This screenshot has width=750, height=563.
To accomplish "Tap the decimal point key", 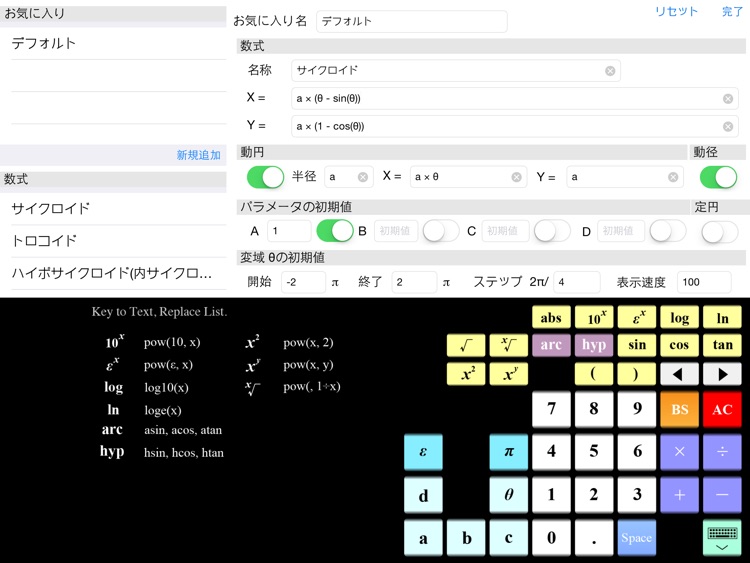I will click(594, 538).
